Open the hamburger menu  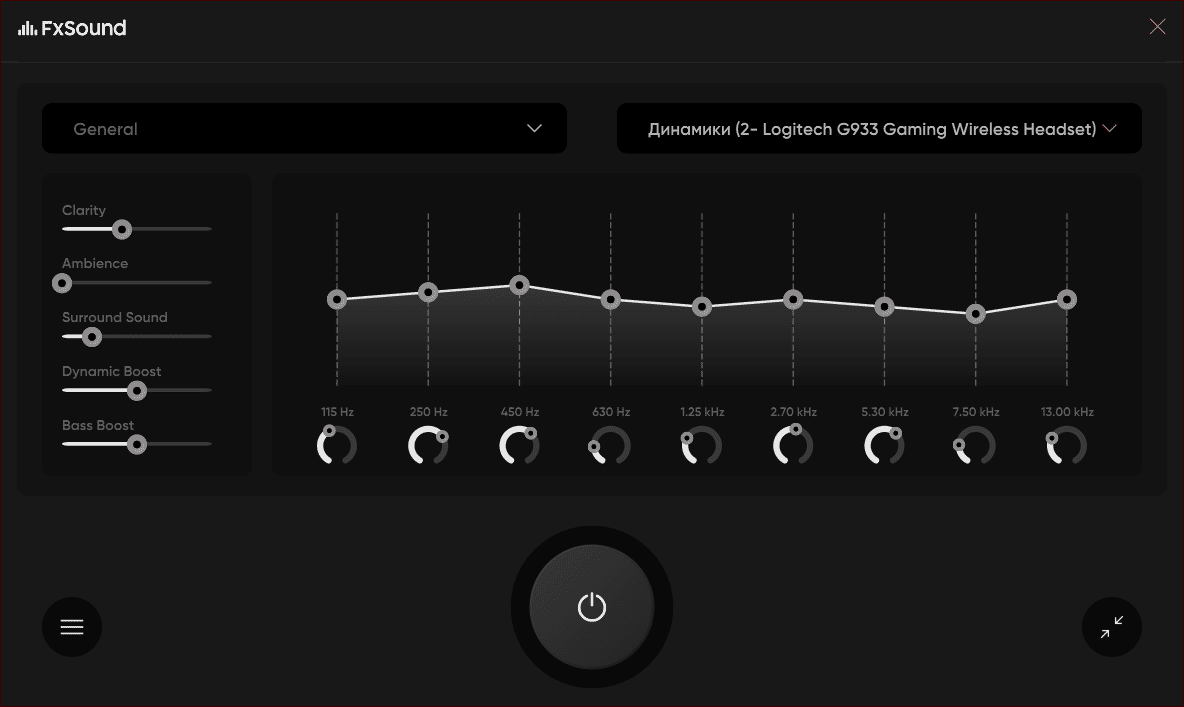click(72, 627)
